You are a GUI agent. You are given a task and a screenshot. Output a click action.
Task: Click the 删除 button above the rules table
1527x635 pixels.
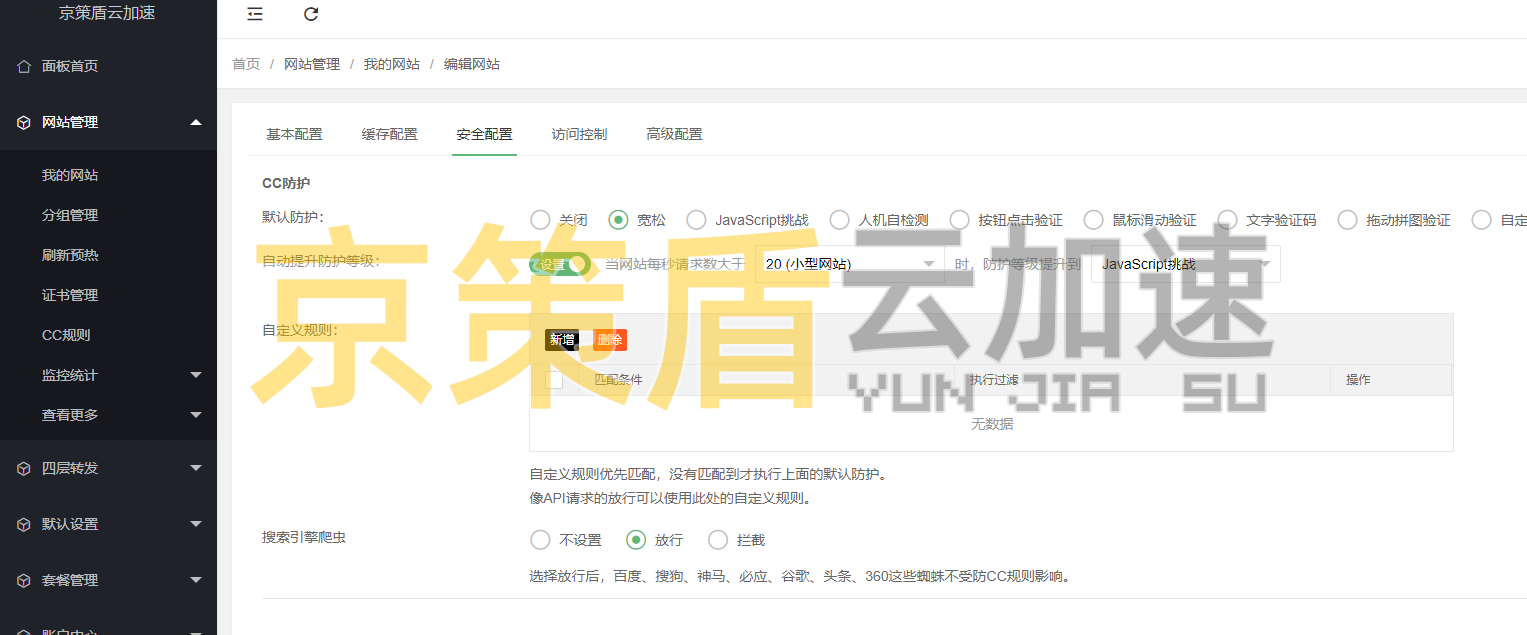pyautogui.click(x=609, y=340)
